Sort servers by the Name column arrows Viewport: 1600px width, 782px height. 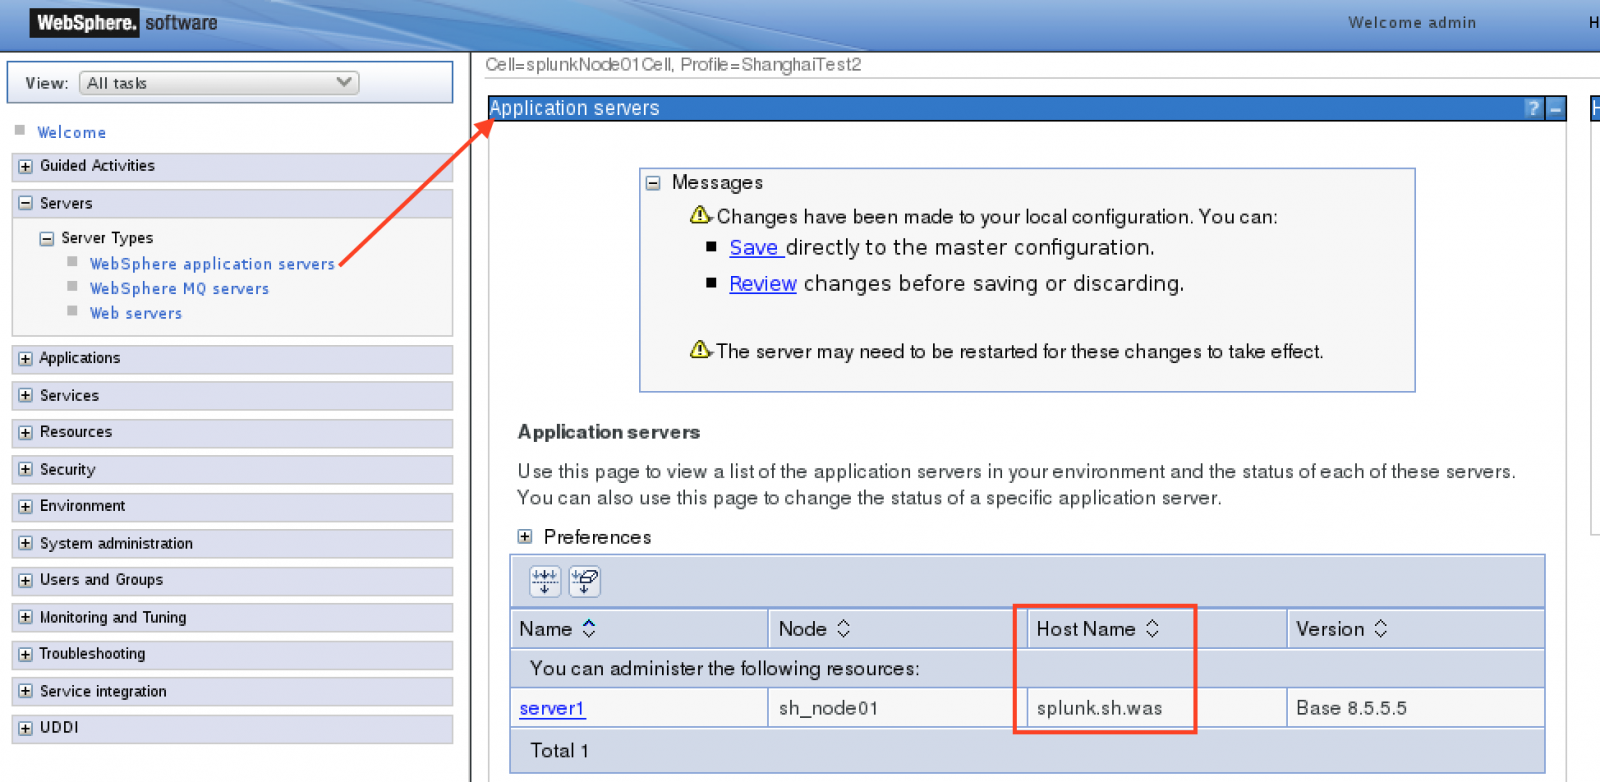click(589, 629)
